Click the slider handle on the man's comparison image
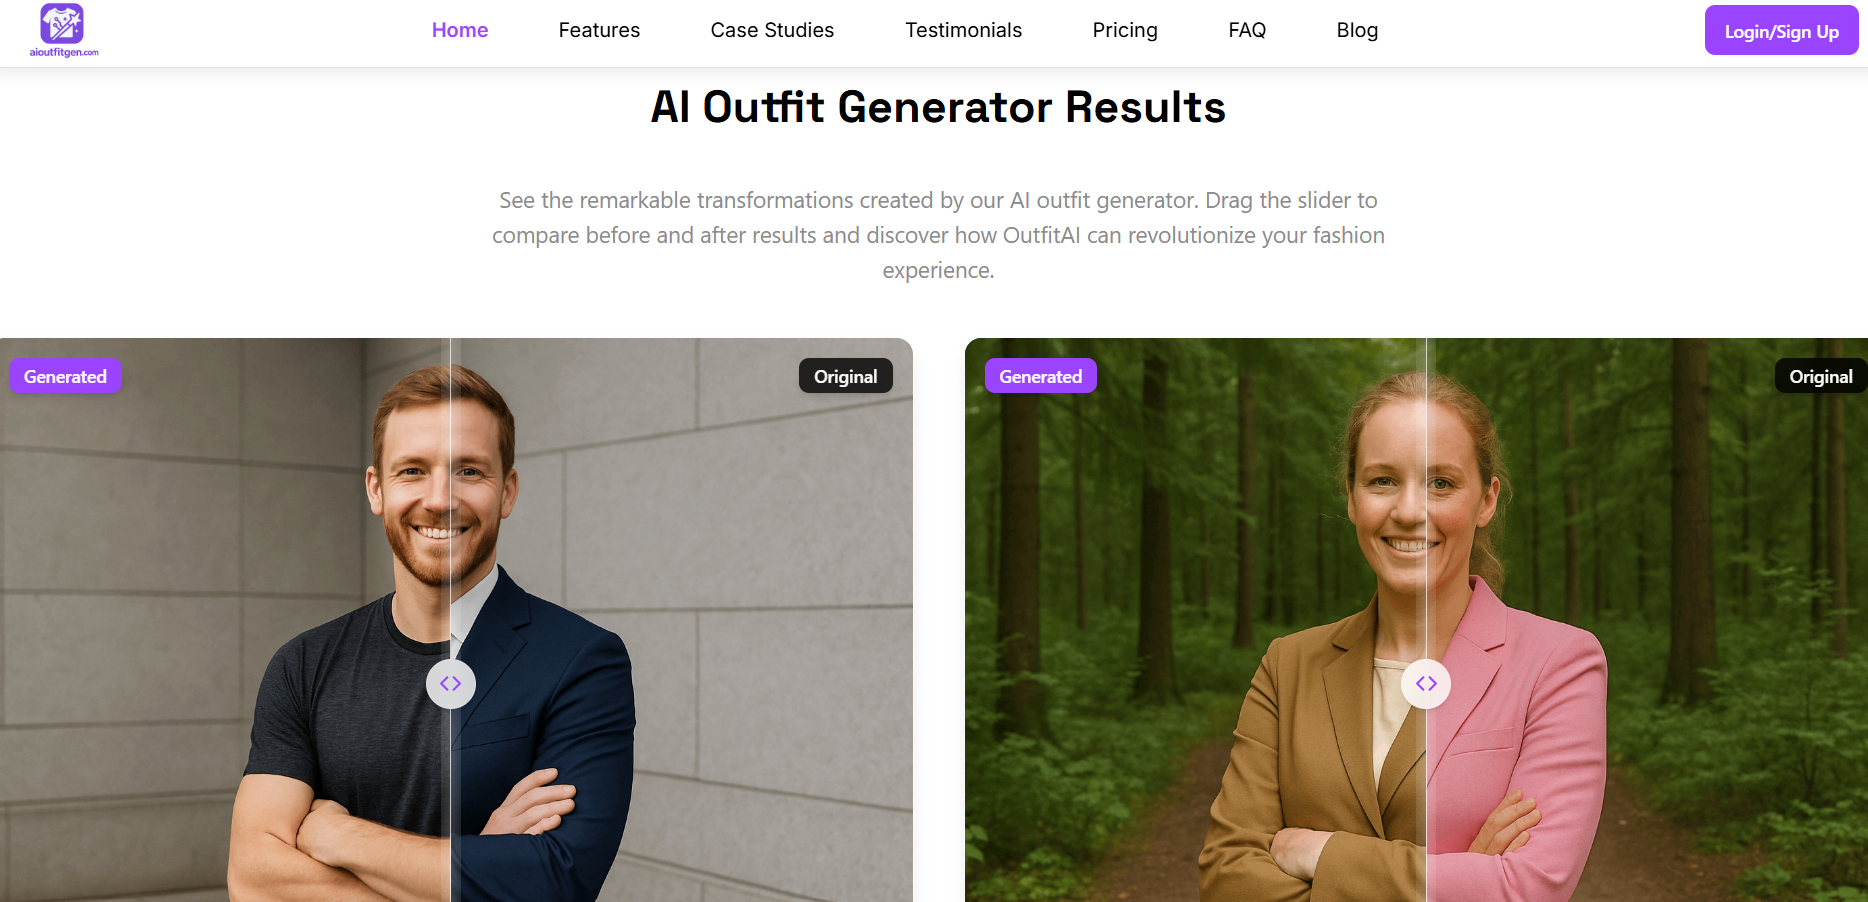The image size is (1868, 902). coord(451,684)
